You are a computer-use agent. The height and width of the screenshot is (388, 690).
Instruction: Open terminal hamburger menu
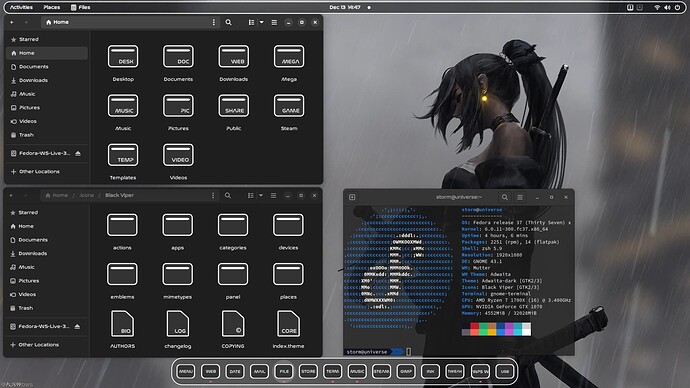(x=520, y=197)
